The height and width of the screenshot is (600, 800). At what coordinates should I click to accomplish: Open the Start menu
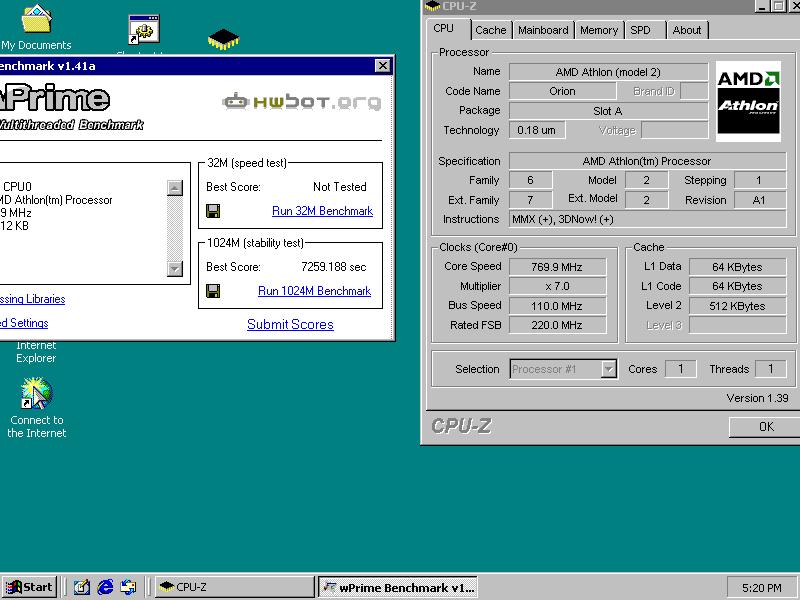coord(29,587)
